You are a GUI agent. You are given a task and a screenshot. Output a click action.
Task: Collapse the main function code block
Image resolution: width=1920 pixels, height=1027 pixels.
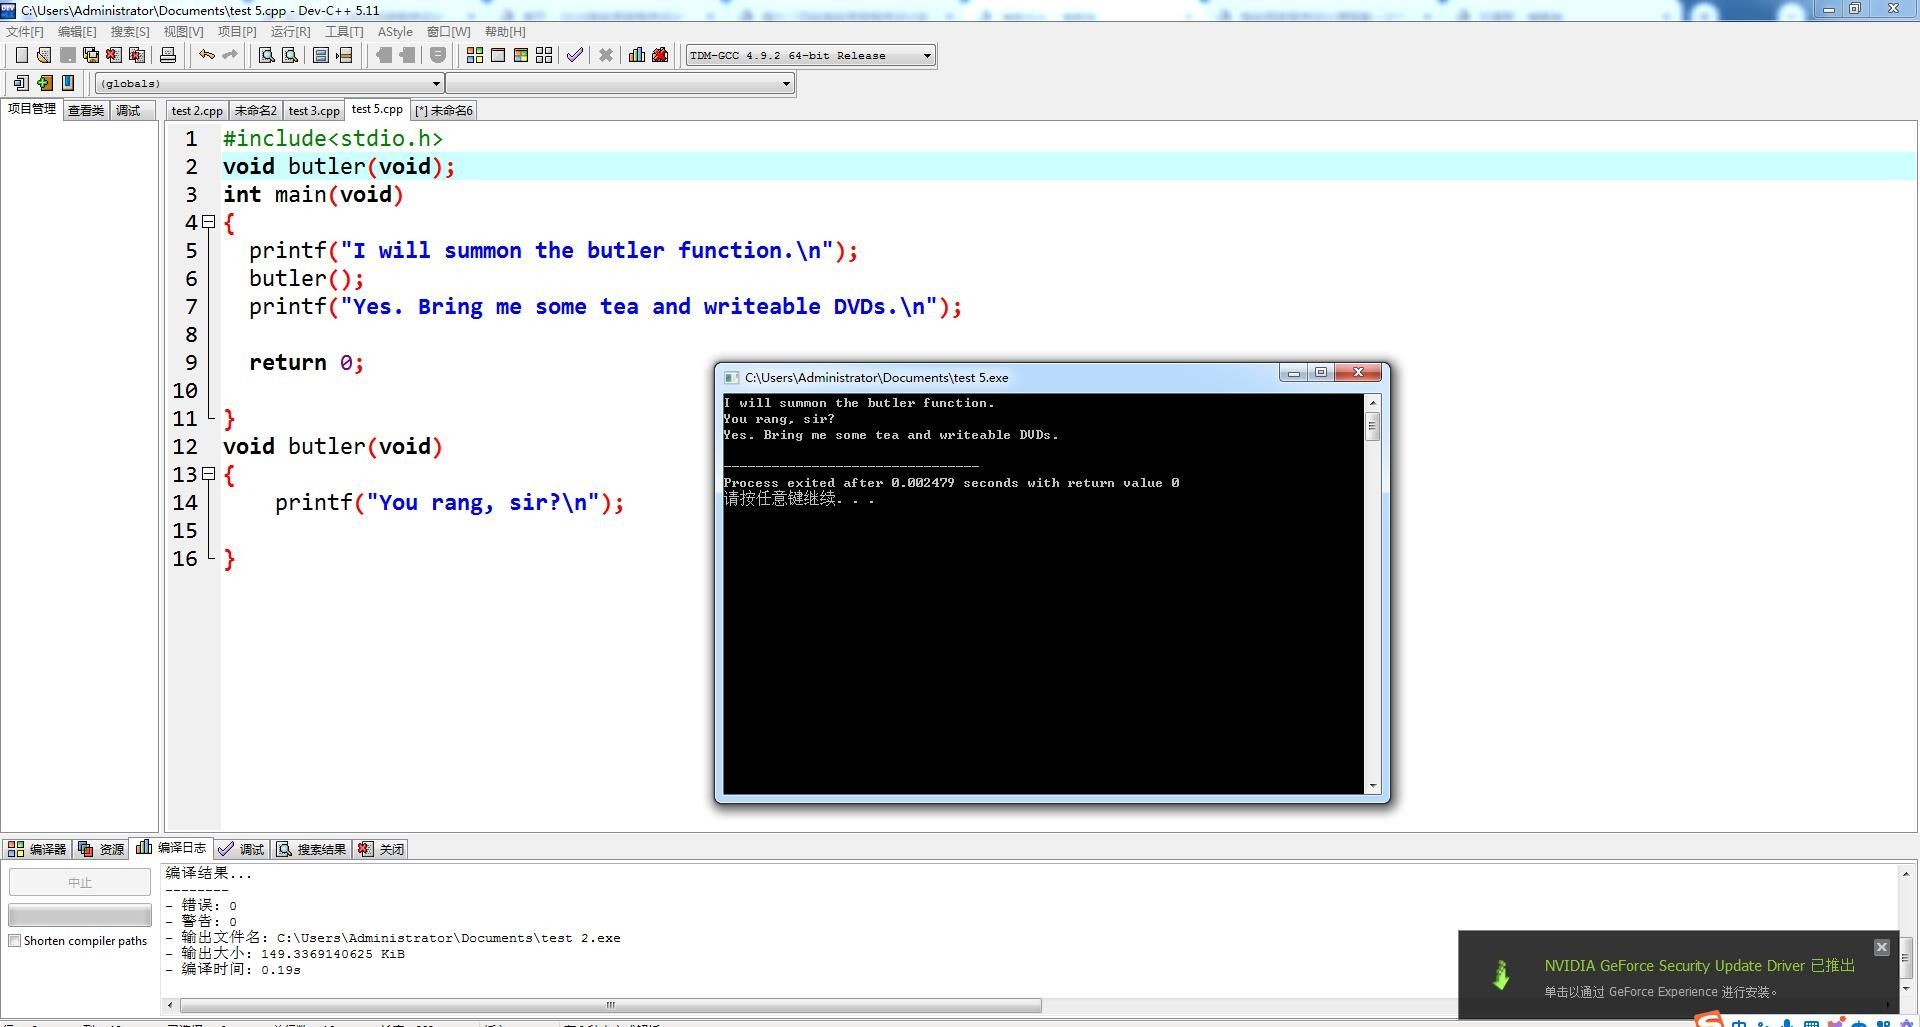(209, 222)
